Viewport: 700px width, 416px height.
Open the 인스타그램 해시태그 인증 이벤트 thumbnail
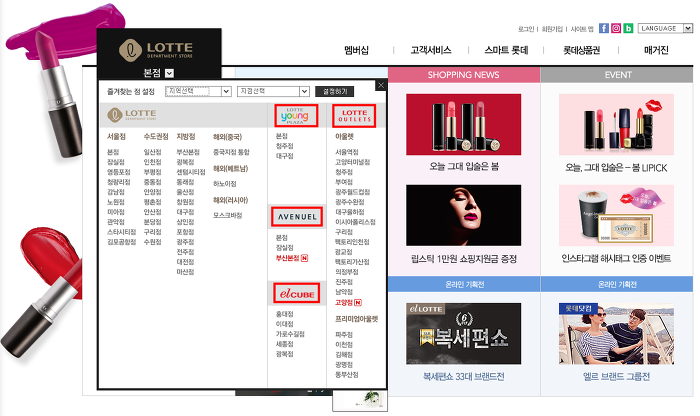pyautogui.click(x=616, y=215)
